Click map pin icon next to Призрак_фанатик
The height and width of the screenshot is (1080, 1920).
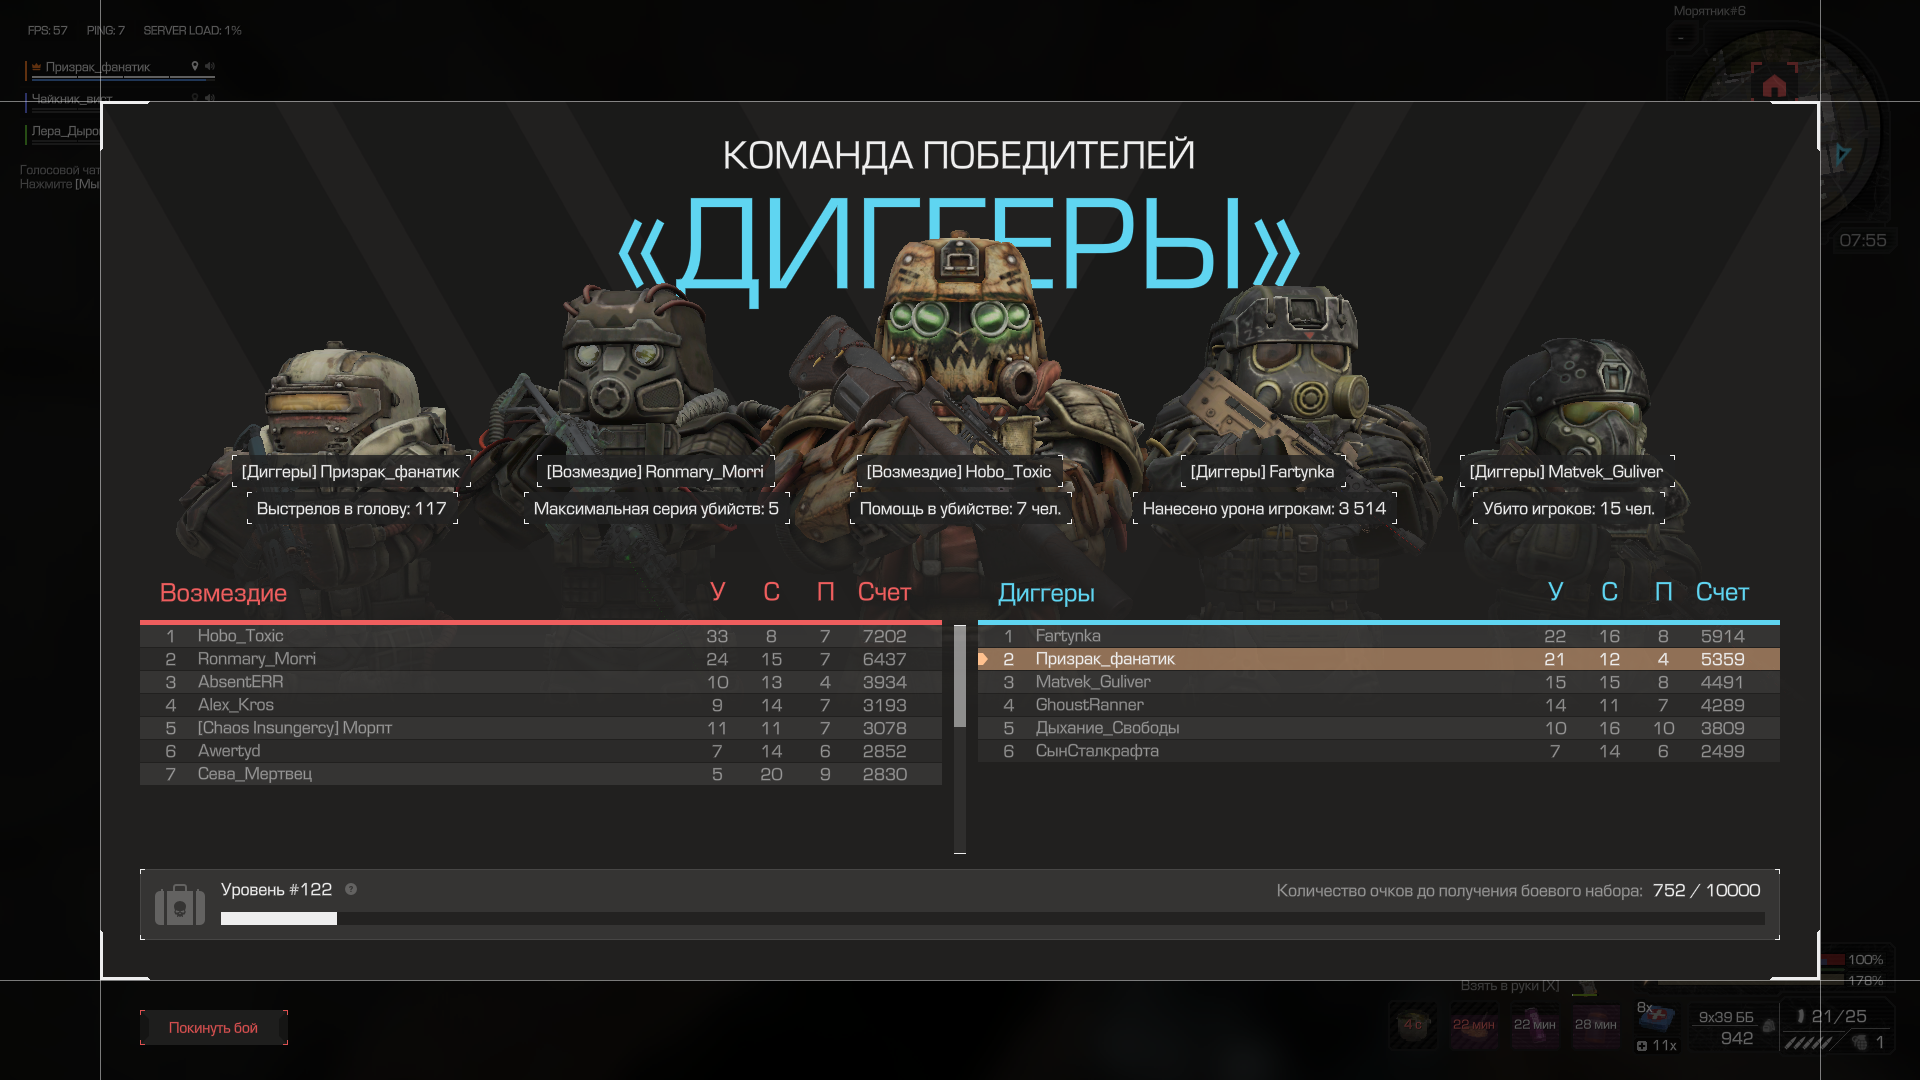(x=195, y=66)
